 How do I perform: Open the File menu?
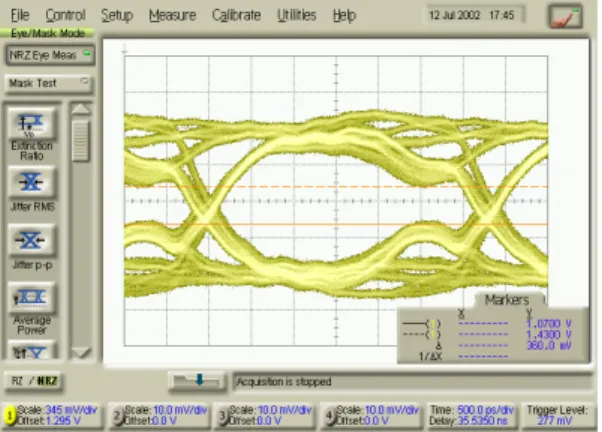[x=20, y=15]
